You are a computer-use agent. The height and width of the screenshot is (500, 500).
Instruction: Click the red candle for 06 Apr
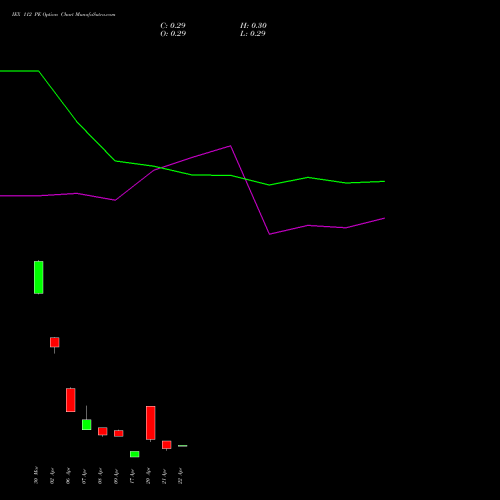click(71, 400)
